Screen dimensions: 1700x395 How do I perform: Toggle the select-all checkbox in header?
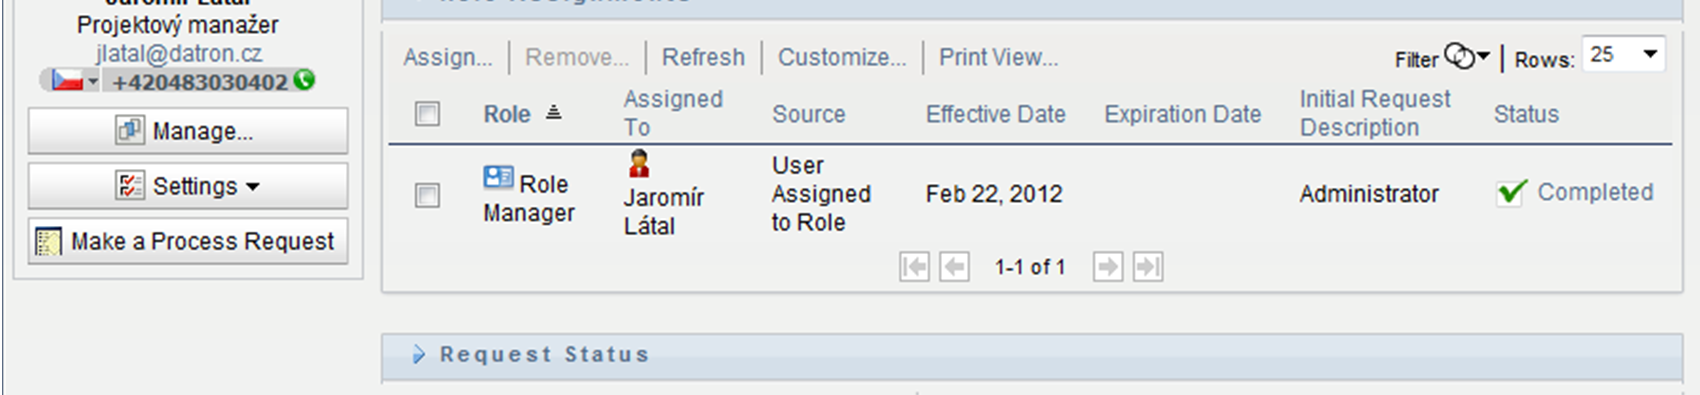(427, 114)
